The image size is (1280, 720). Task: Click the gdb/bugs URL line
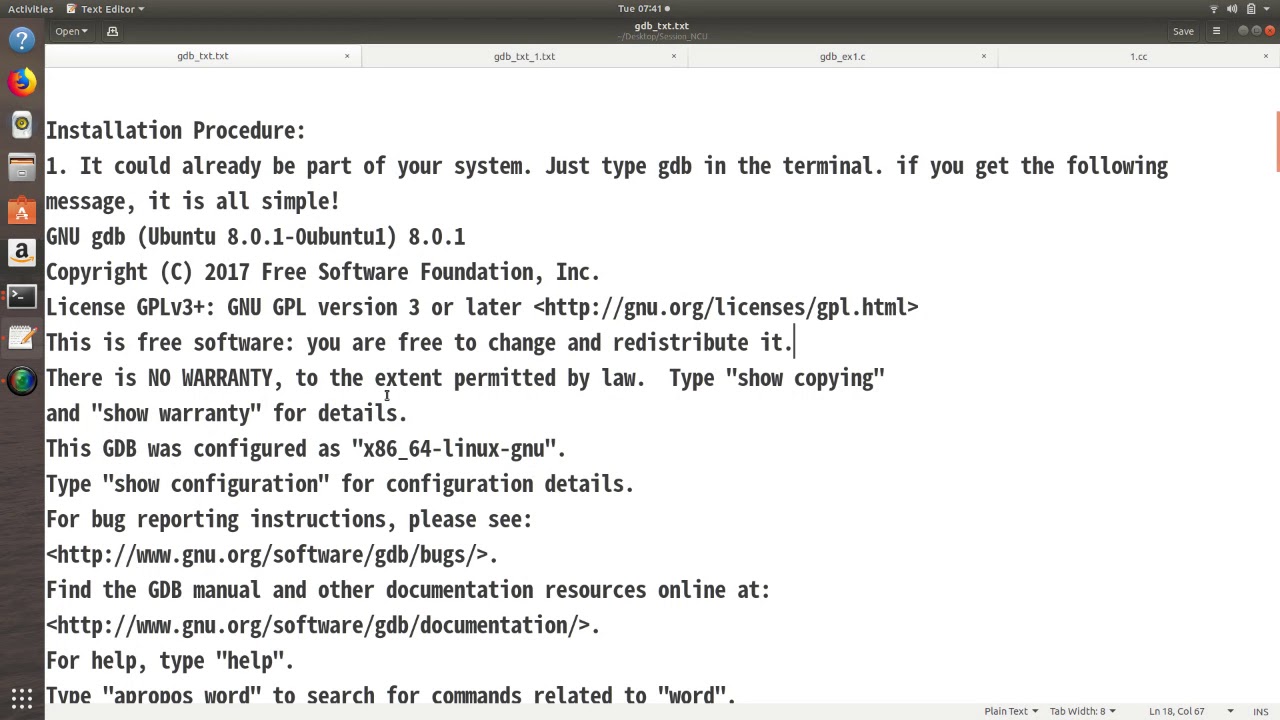click(x=272, y=554)
